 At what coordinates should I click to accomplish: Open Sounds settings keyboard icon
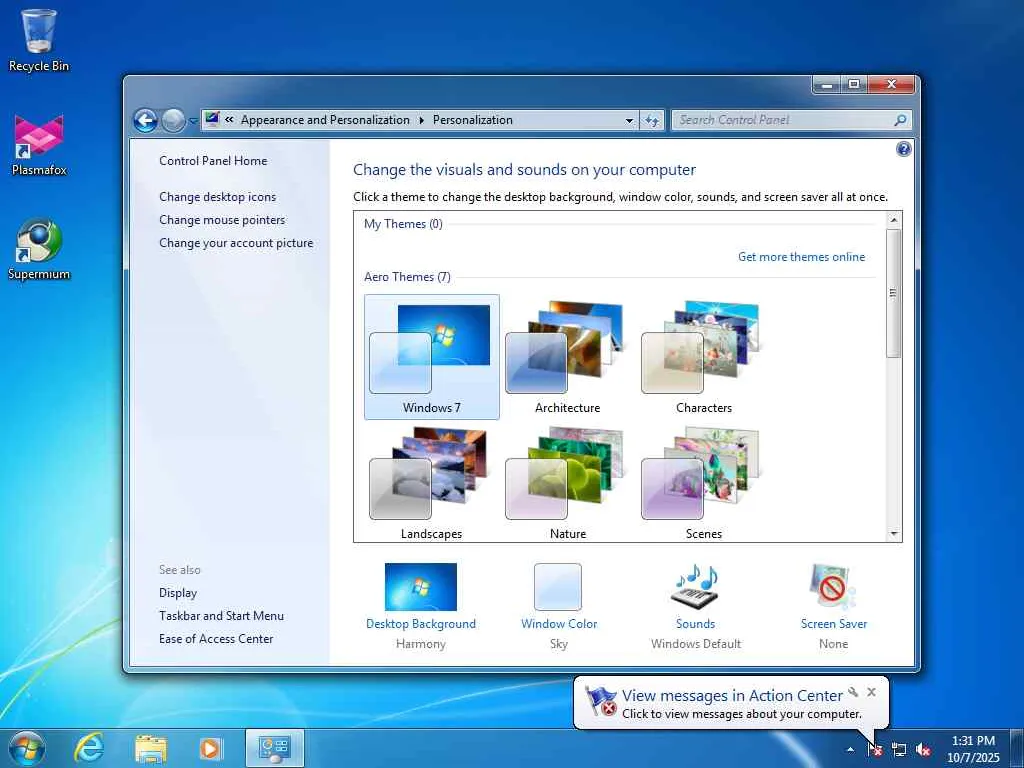pyautogui.click(x=695, y=586)
